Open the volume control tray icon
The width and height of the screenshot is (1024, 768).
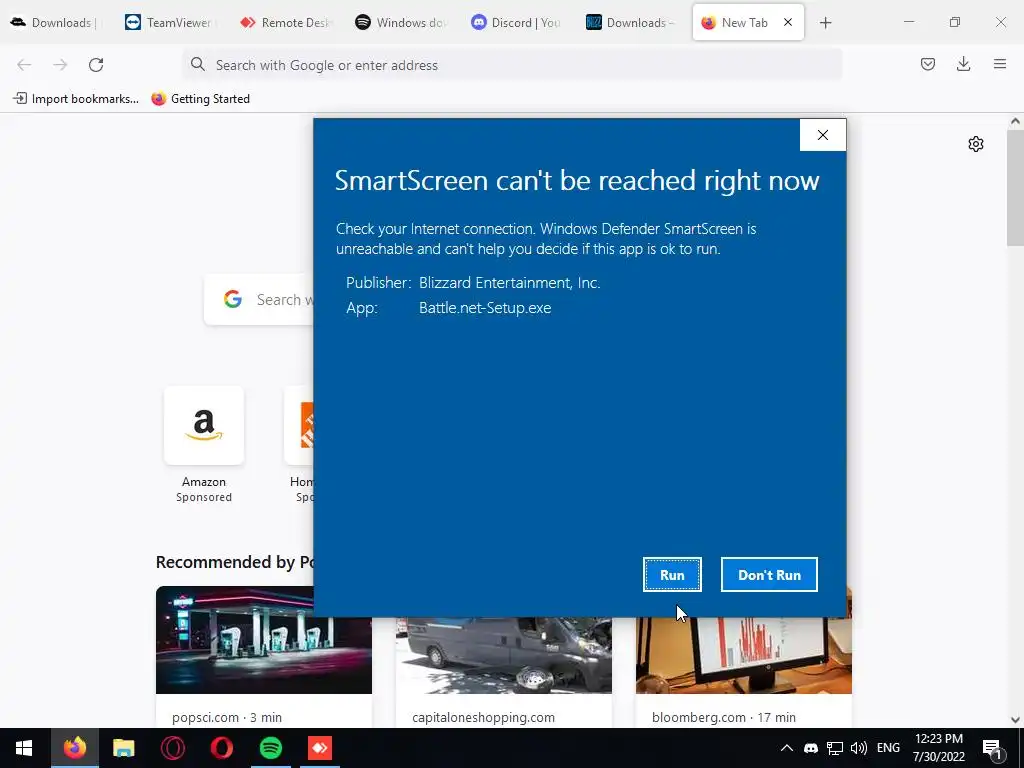(x=859, y=748)
